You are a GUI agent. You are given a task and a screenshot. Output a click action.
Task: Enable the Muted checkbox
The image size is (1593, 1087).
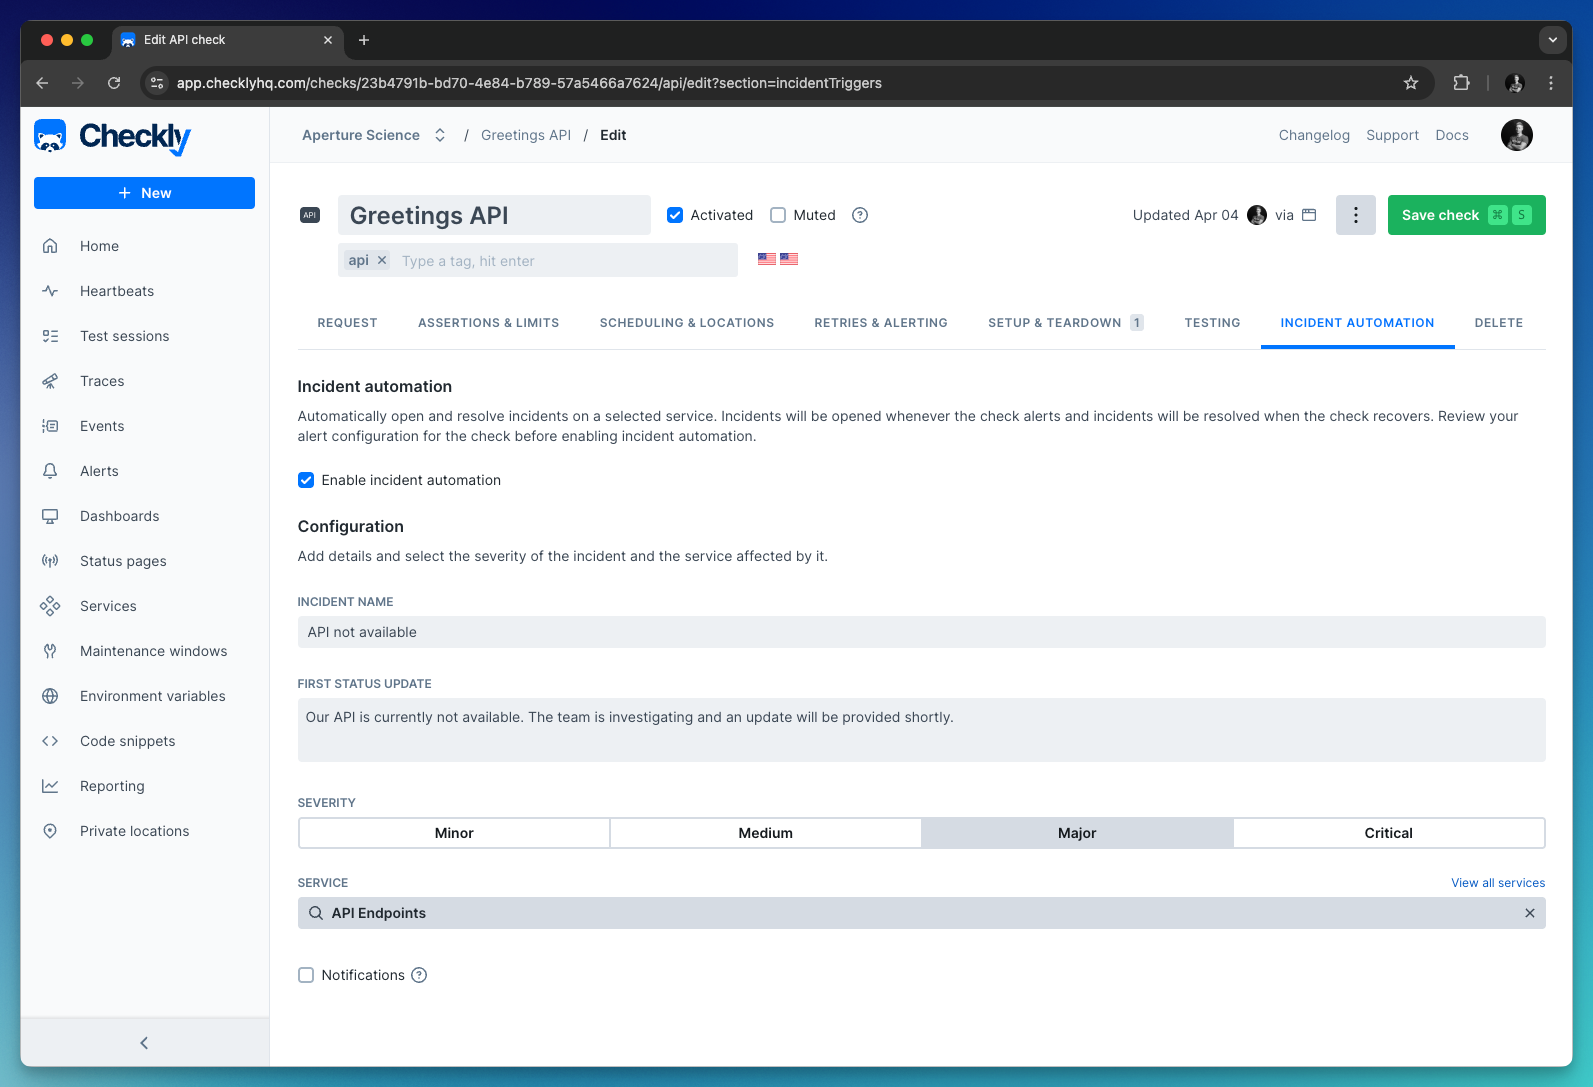point(778,215)
